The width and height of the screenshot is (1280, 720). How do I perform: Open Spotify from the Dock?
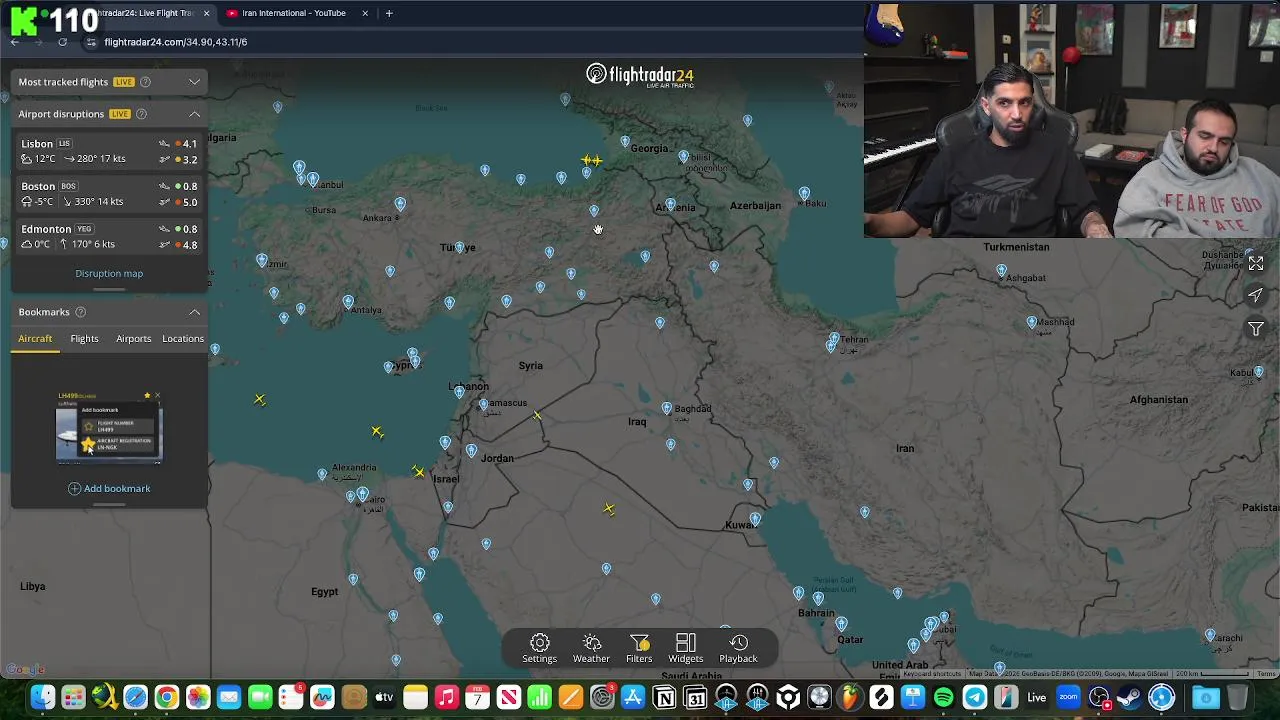[943, 697]
